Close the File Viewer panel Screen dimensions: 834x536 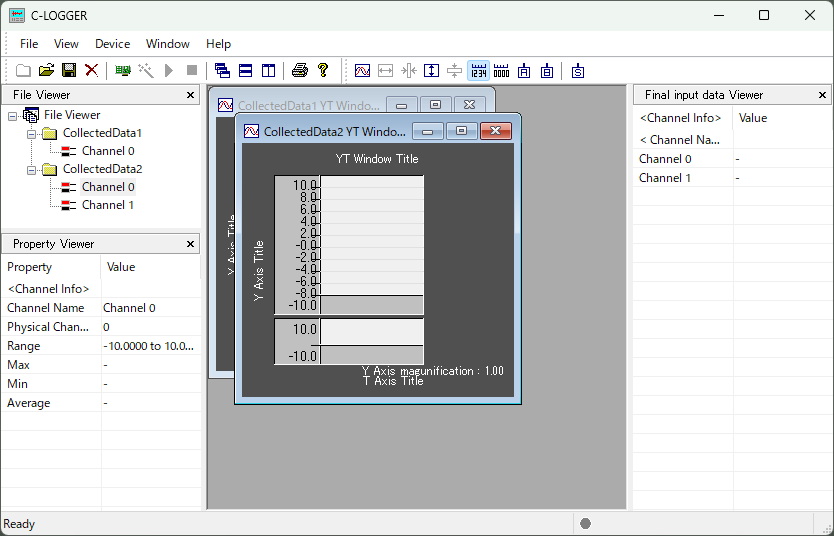click(x=191, y=95)
